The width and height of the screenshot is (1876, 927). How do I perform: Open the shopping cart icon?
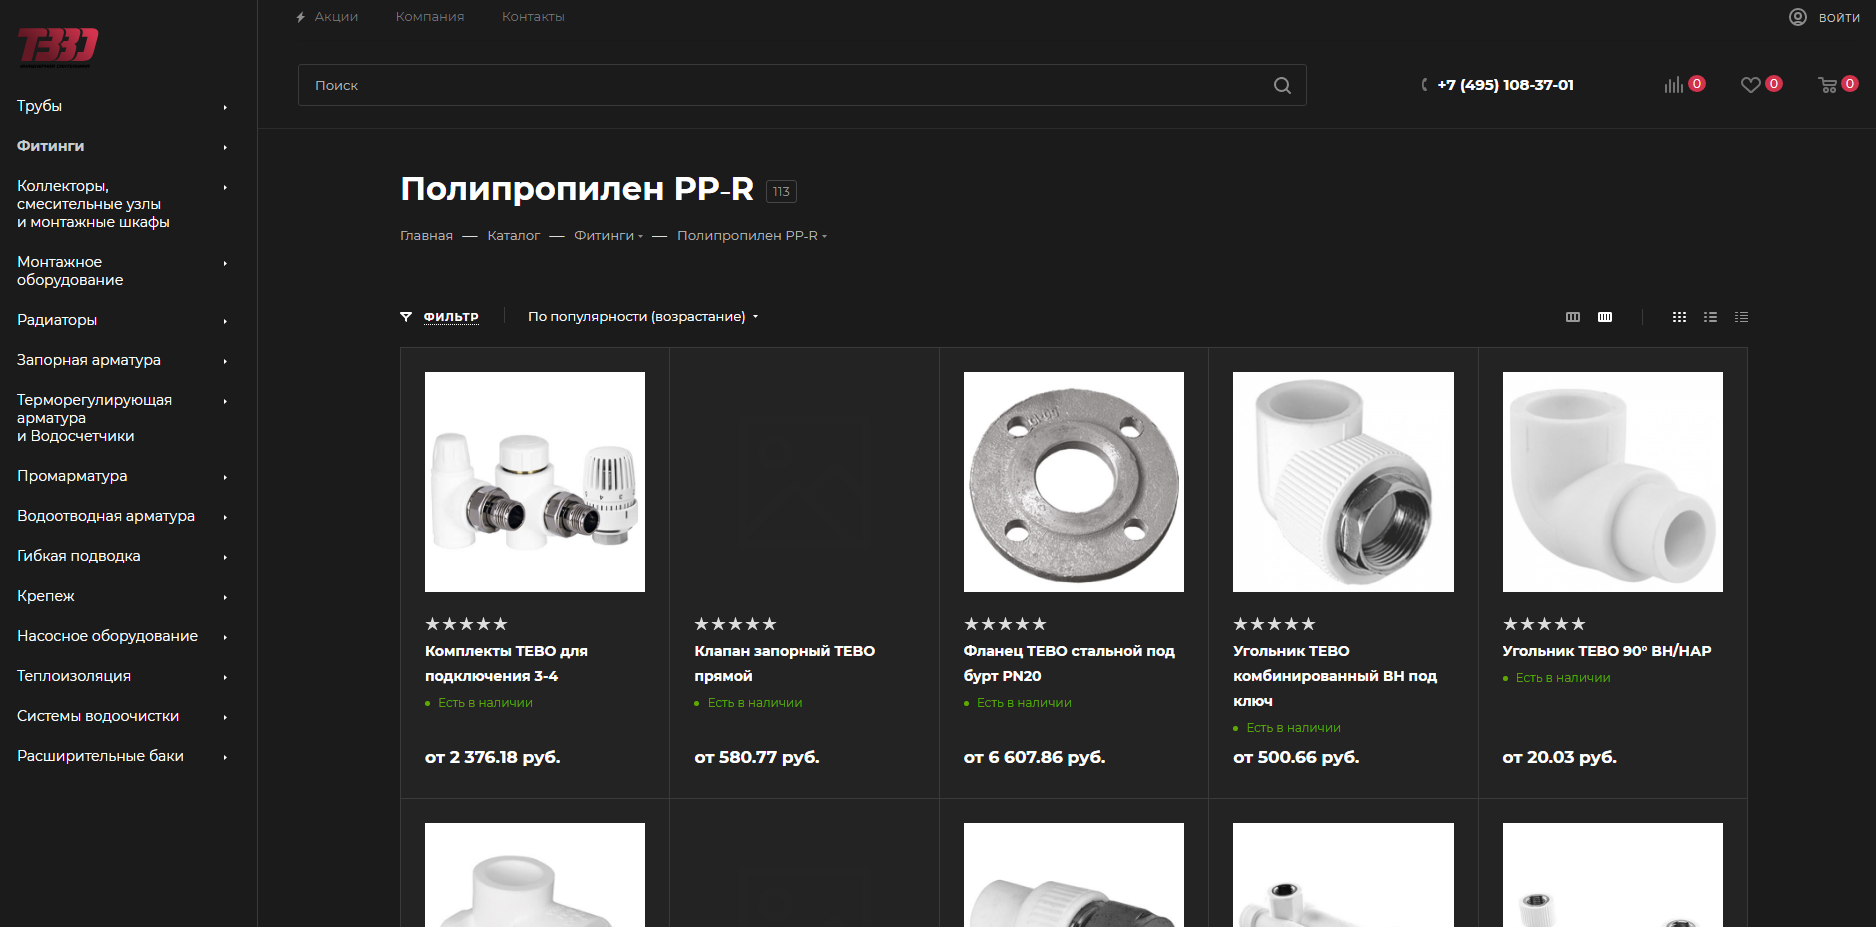click(x=1827, y=85)
